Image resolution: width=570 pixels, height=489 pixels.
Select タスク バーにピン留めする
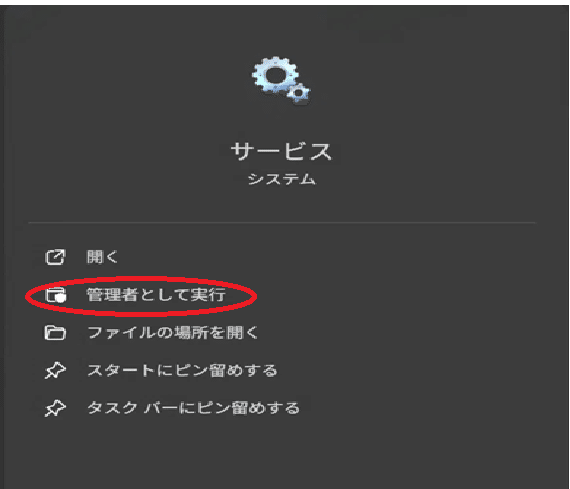[x=193, y=408]
